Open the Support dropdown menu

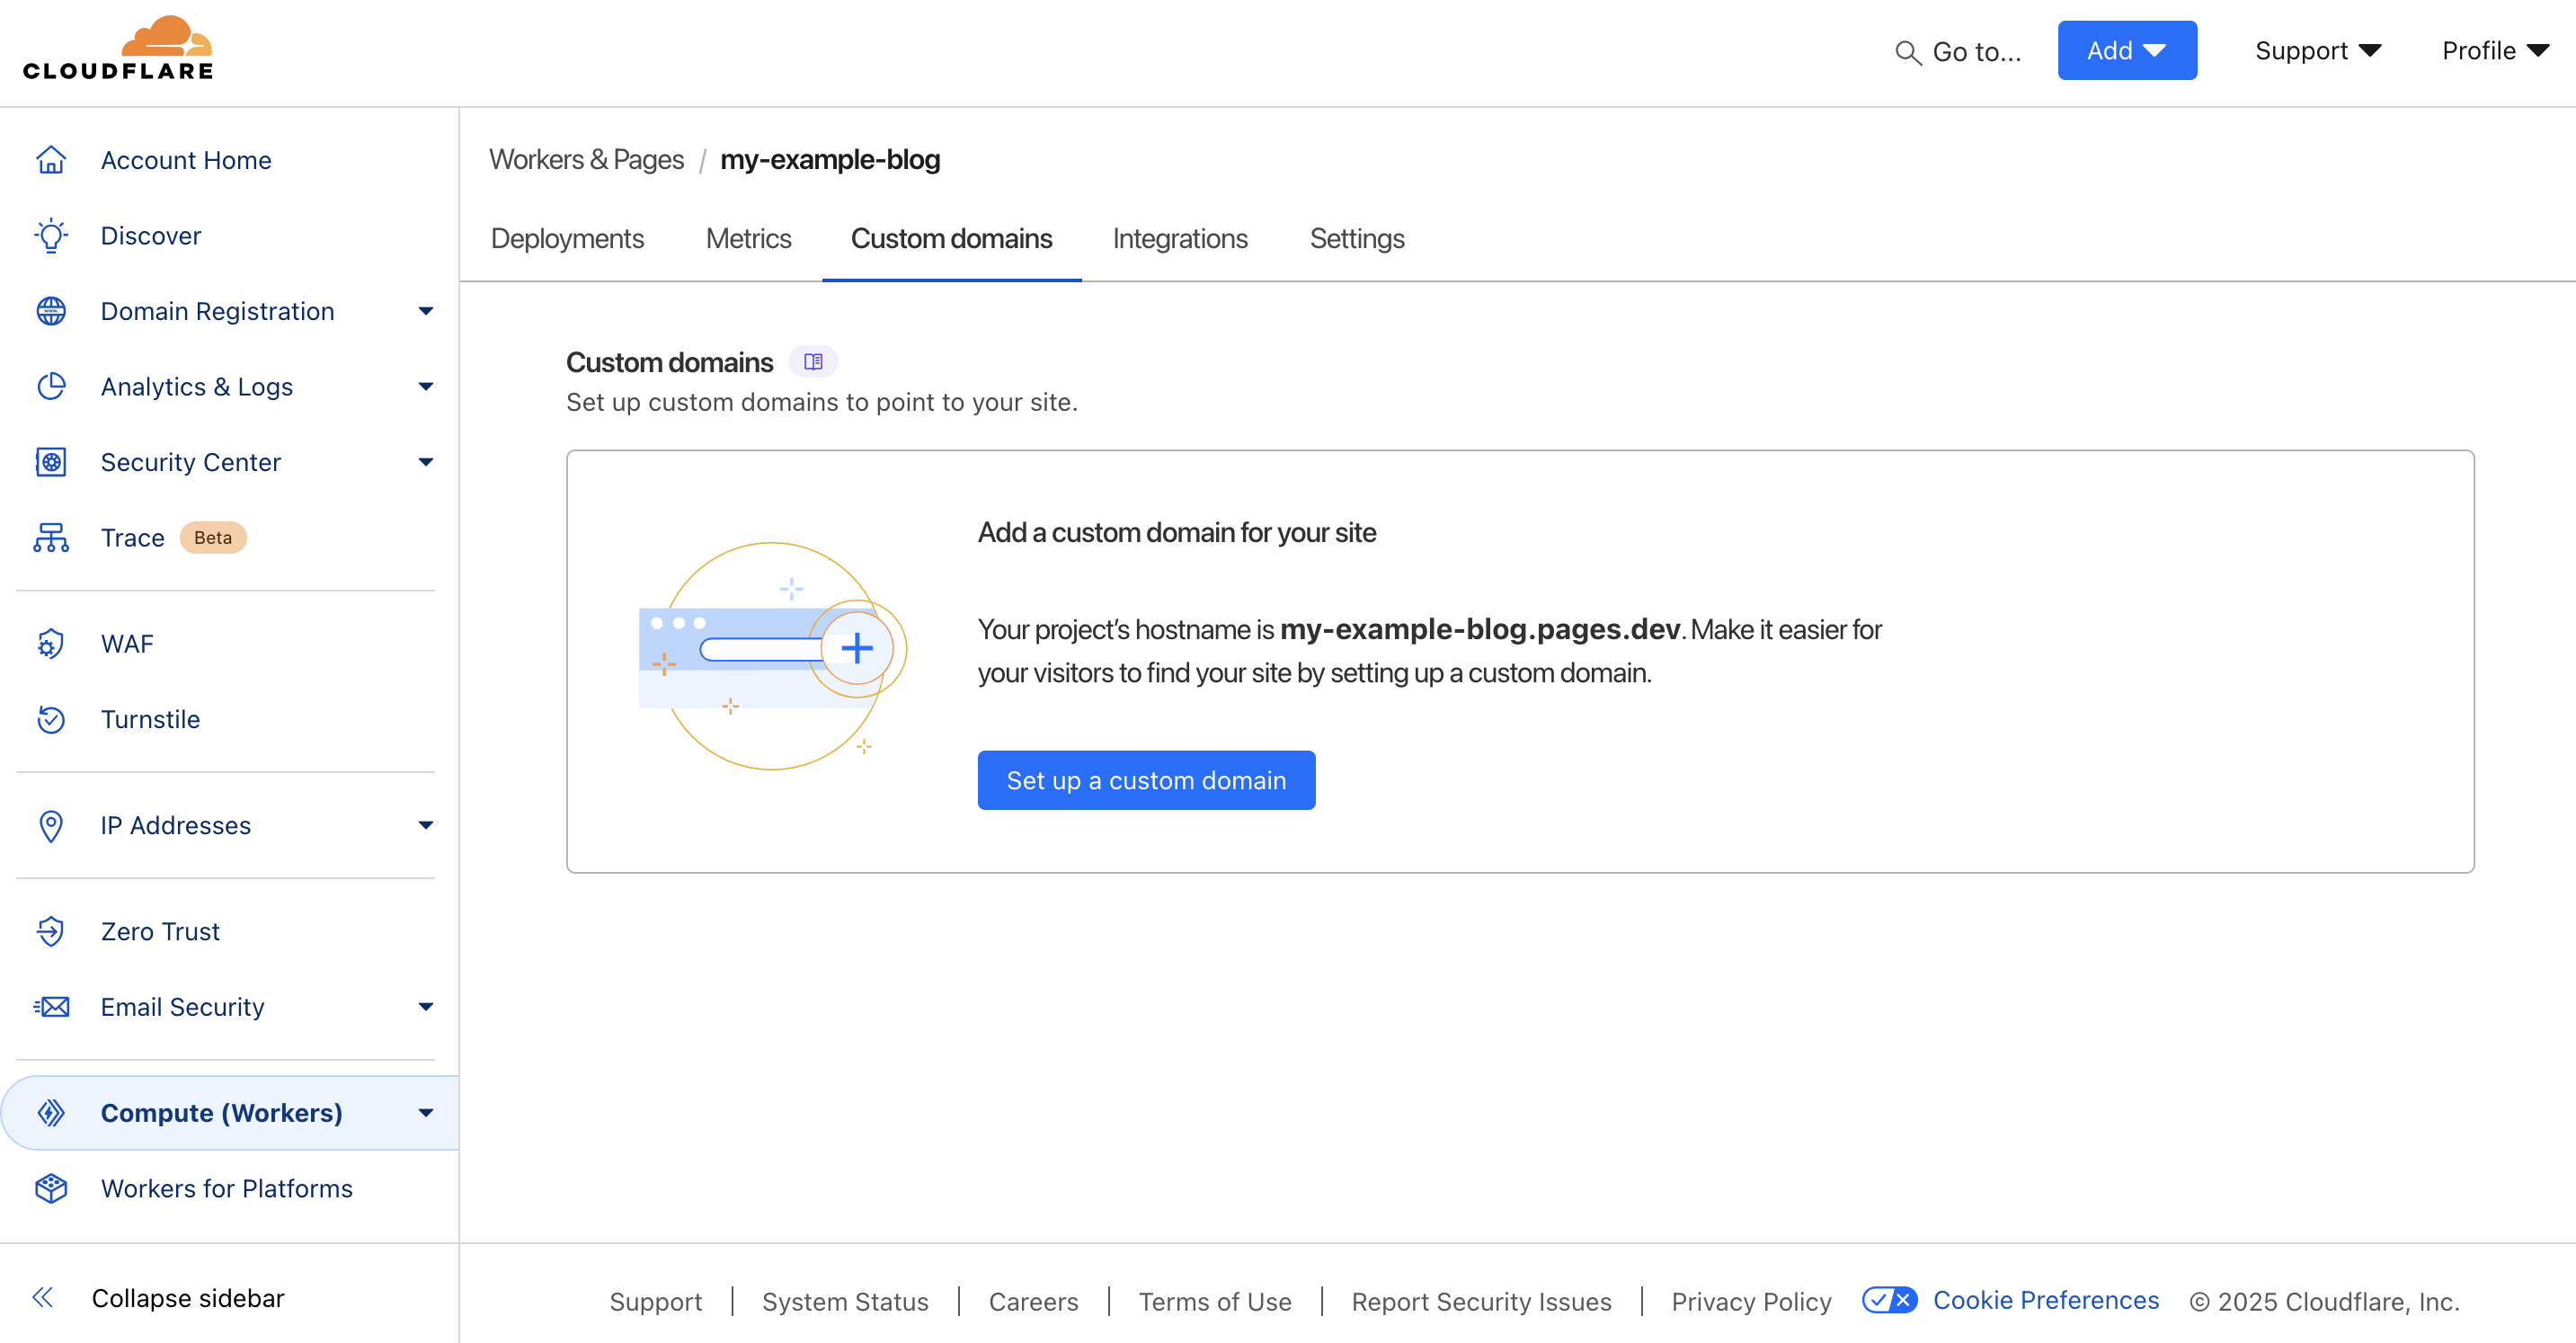pyautogui.click(x=2318, y=51)
